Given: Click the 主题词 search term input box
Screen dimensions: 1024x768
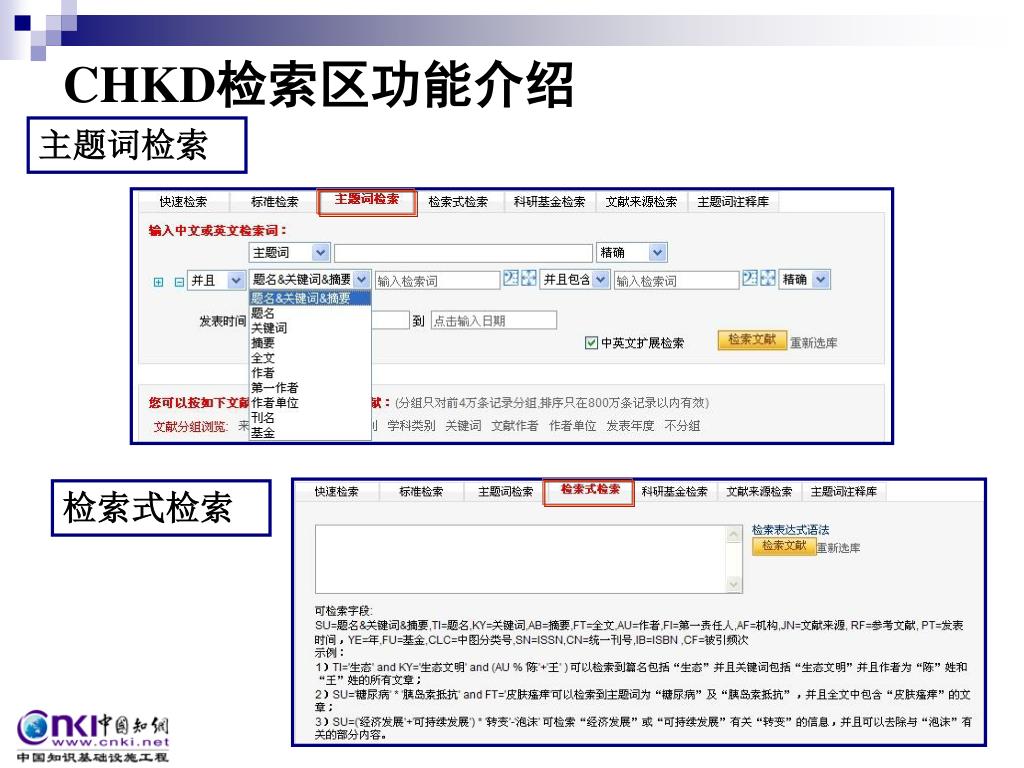Looking at the screenshot, I should click(463, 253).
